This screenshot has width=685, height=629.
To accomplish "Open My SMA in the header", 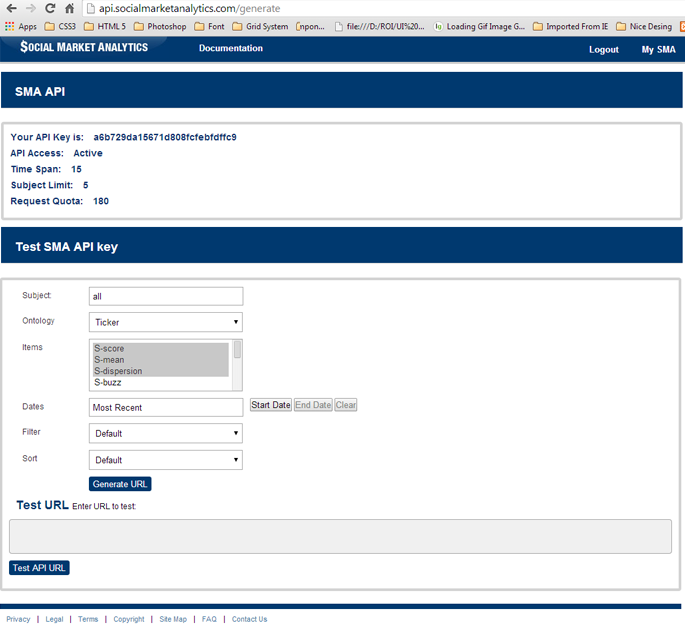I will (x=658, y=49).
